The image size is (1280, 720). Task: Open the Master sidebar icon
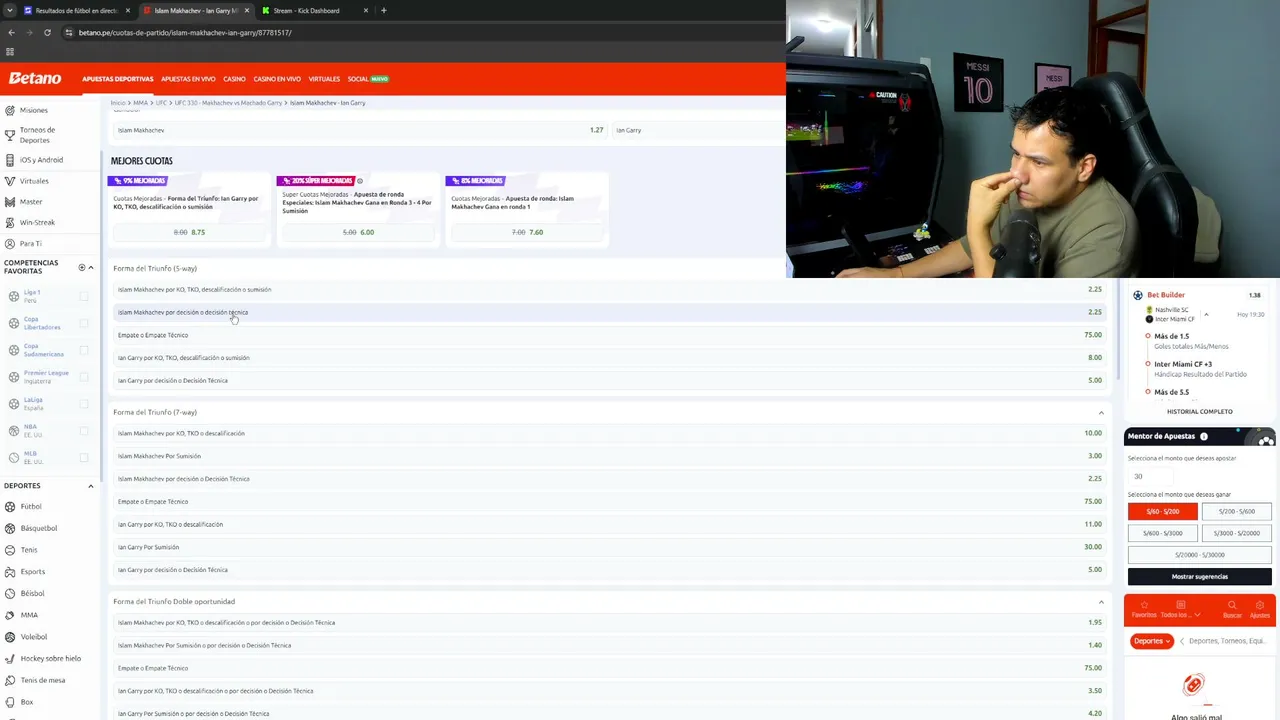tap(9, 202)
